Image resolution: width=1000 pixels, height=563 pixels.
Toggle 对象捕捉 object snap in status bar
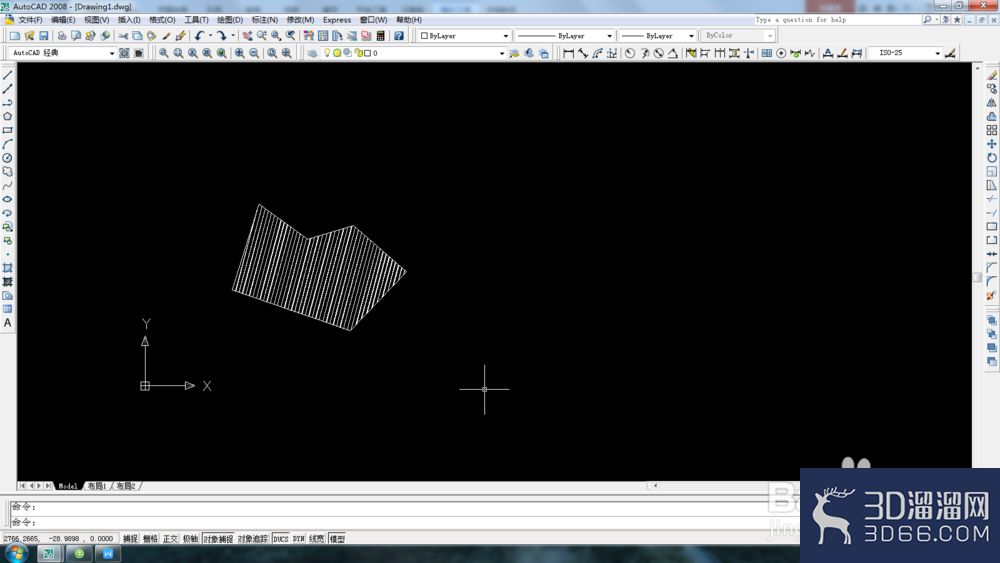218,539
